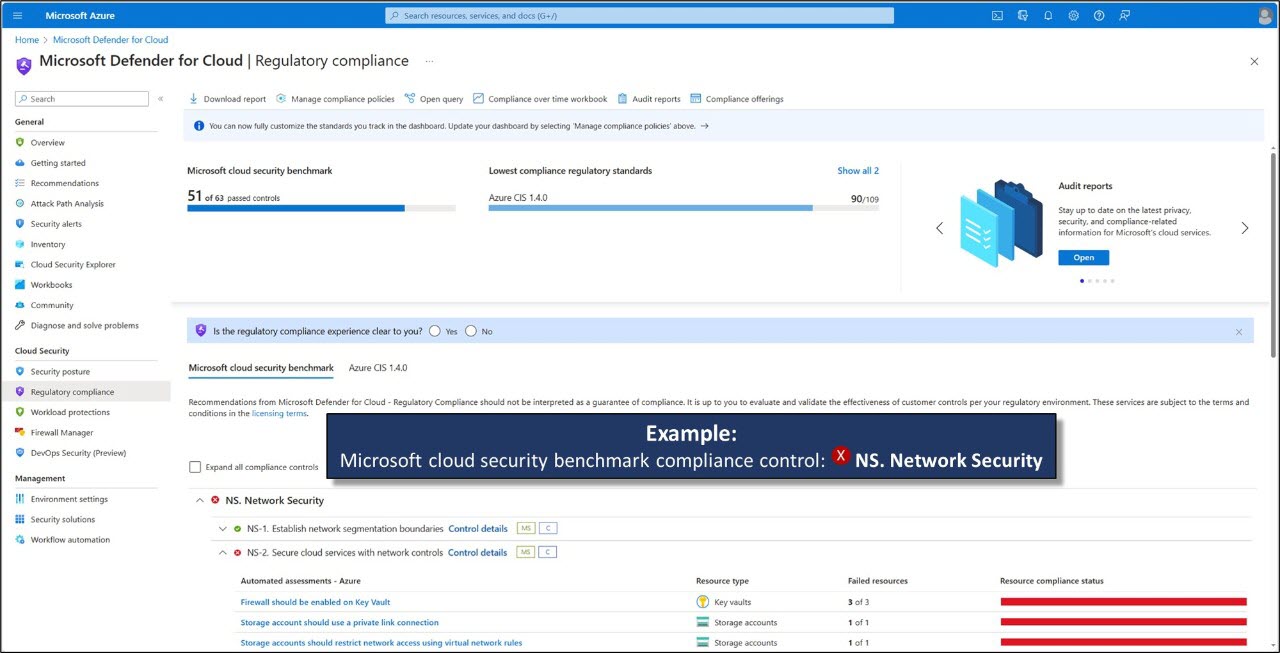1280x653 pixels.
Task: Open Diagnose and solve problems
Action: [85, 326]
